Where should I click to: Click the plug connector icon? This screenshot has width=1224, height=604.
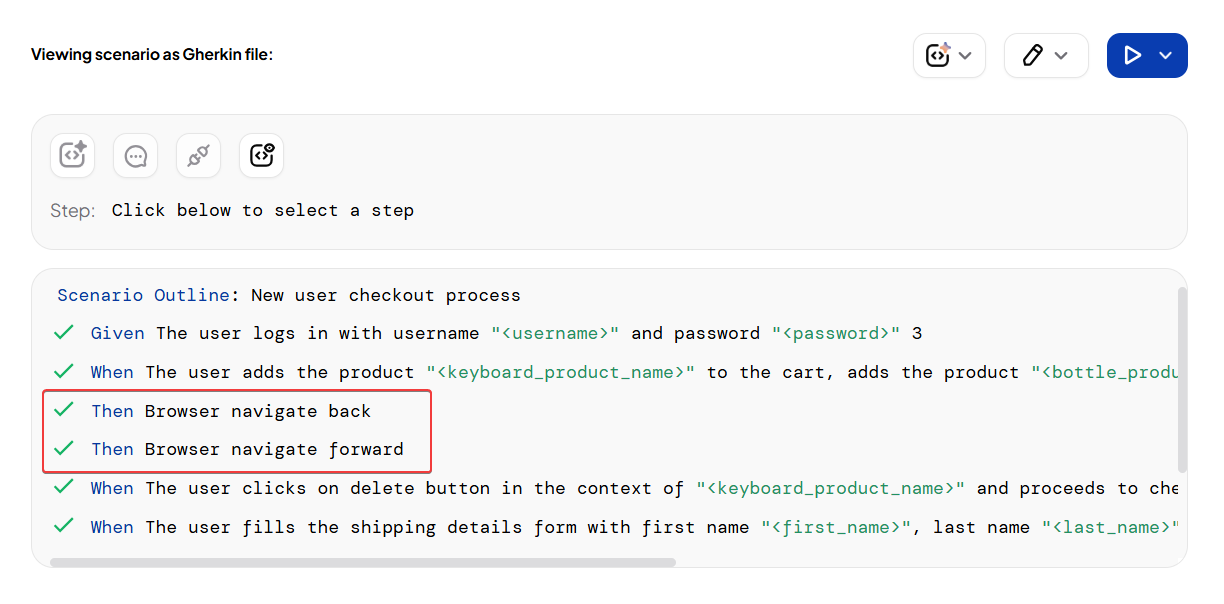pos(198,156)
